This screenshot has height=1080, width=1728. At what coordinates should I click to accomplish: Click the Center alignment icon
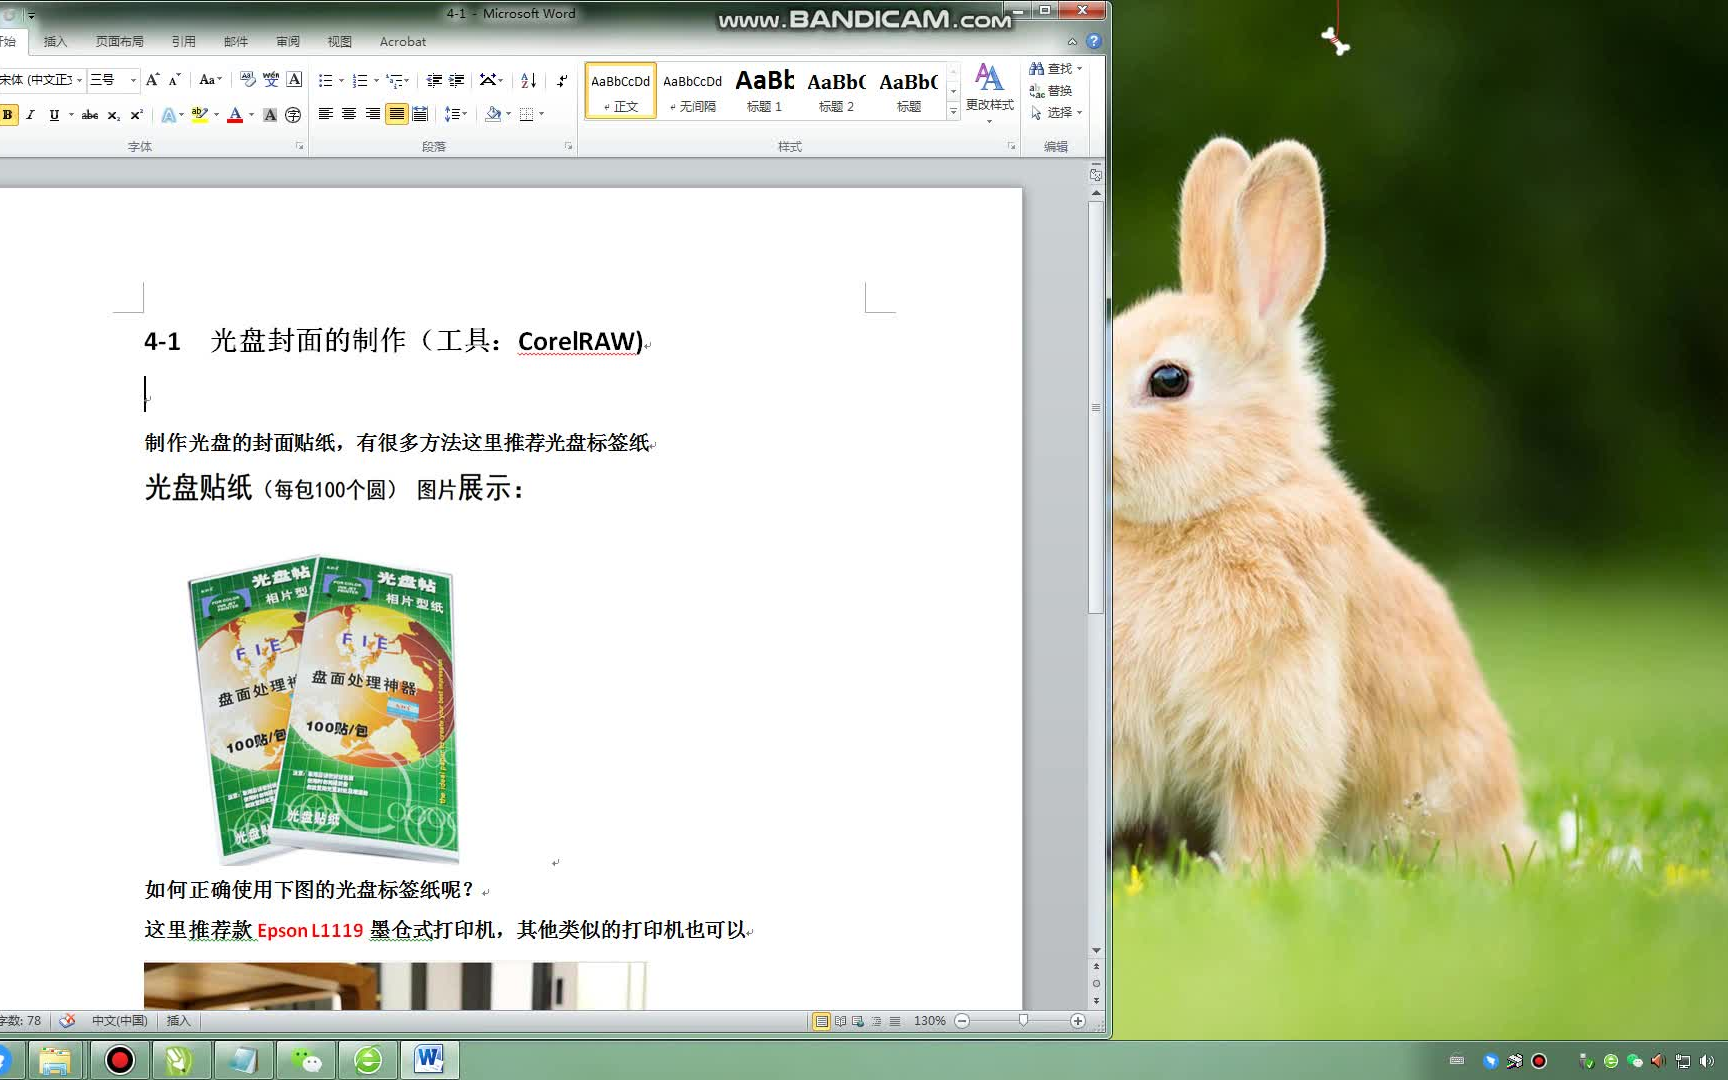click(349, 114)
